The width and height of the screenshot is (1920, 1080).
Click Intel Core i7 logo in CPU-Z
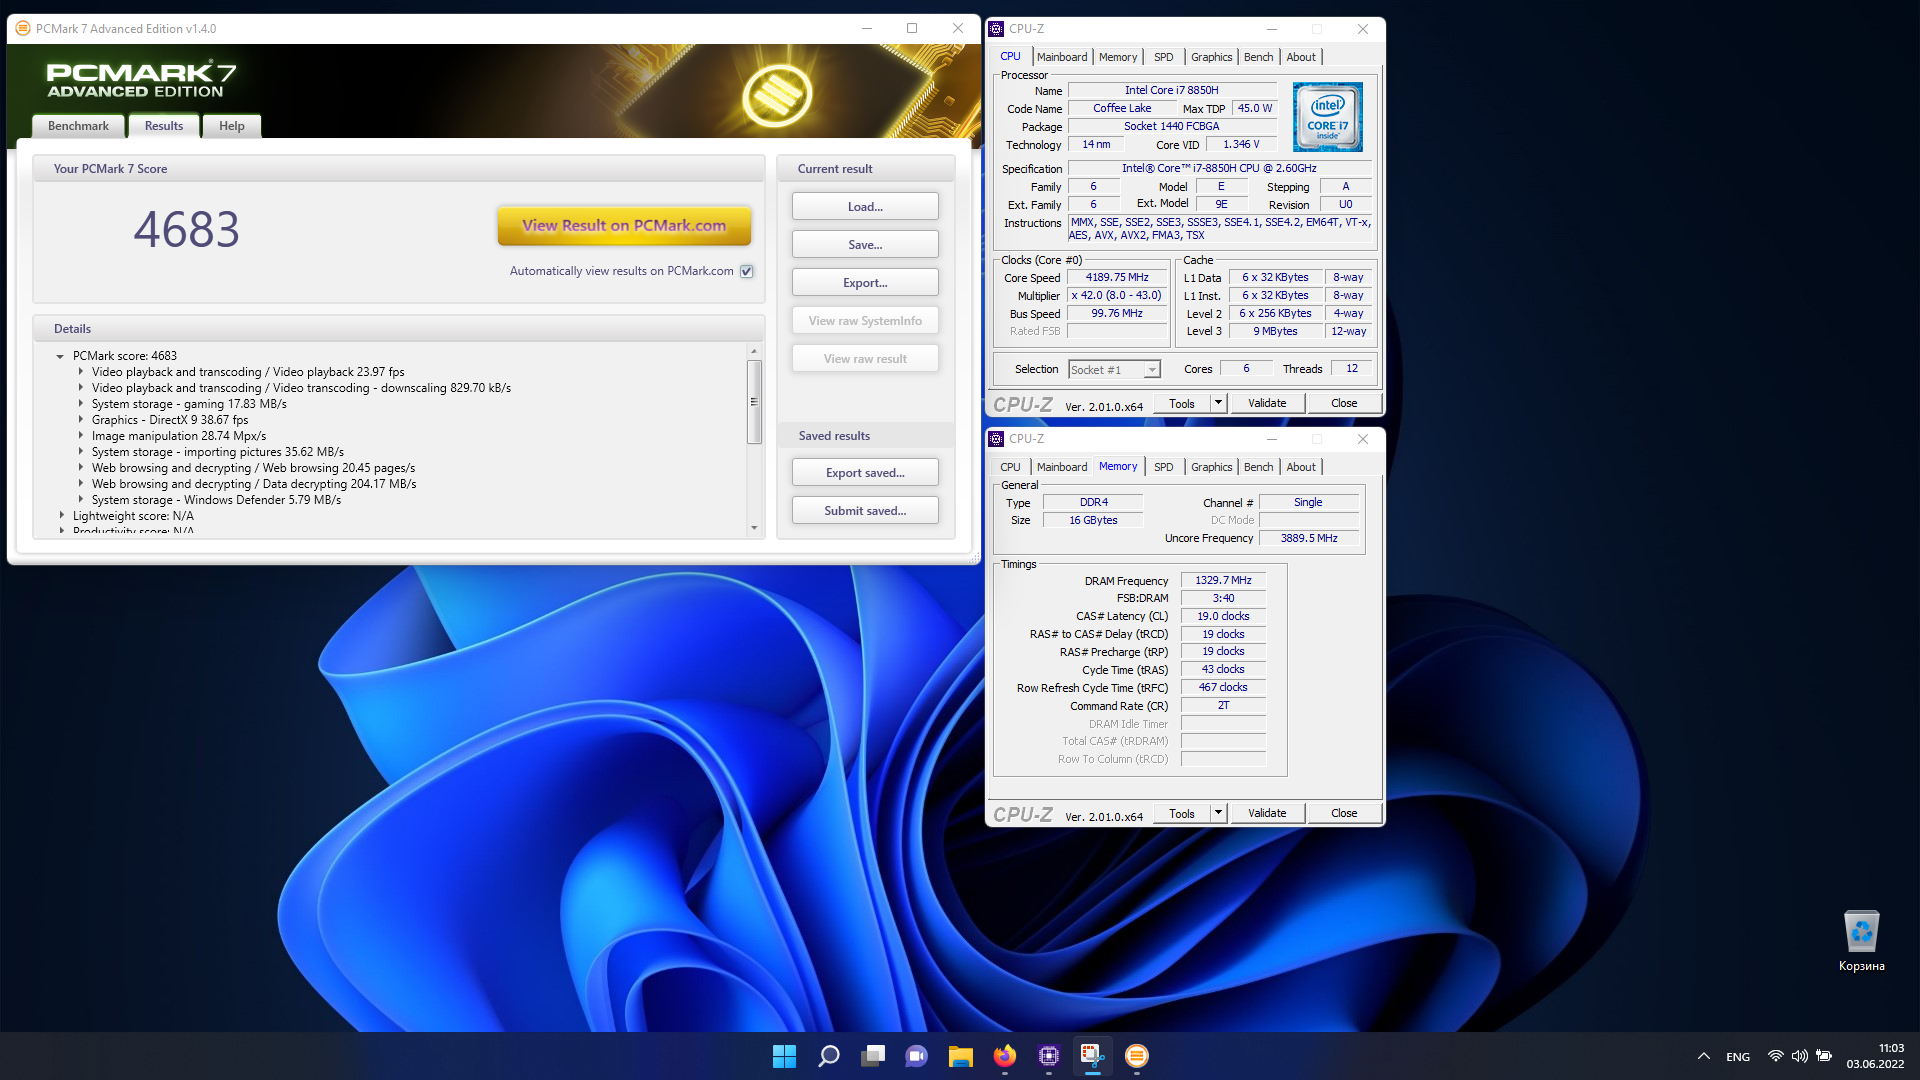pyautogui.click(x=1327, y=117)
